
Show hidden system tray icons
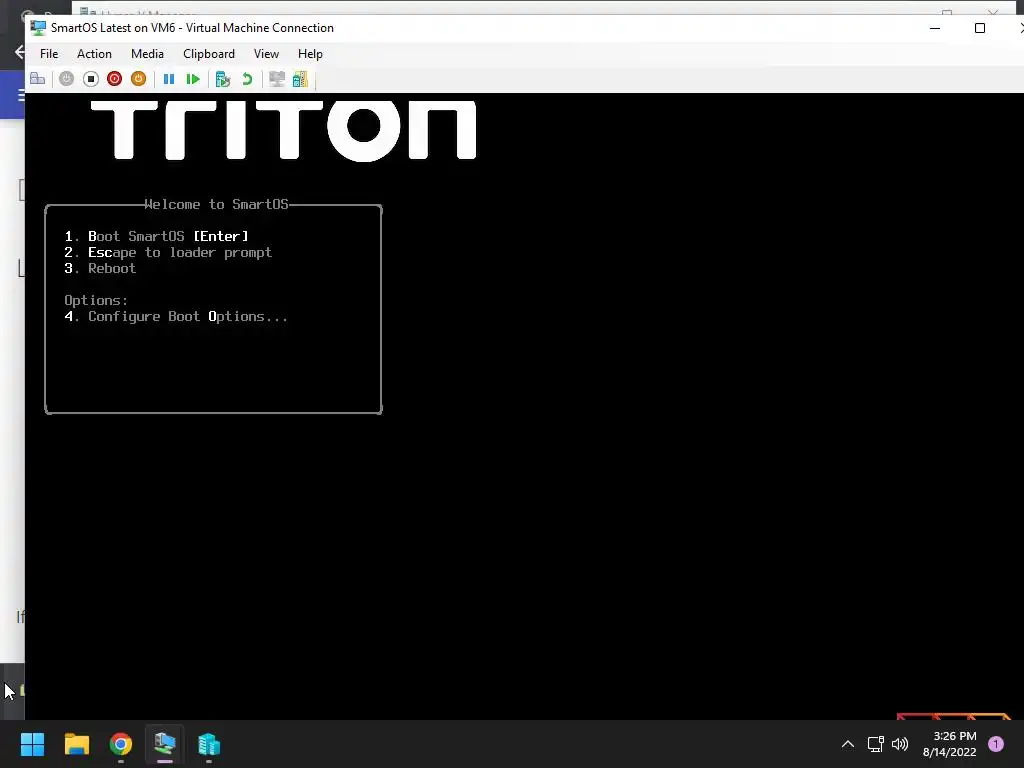(x=848, y=744)
